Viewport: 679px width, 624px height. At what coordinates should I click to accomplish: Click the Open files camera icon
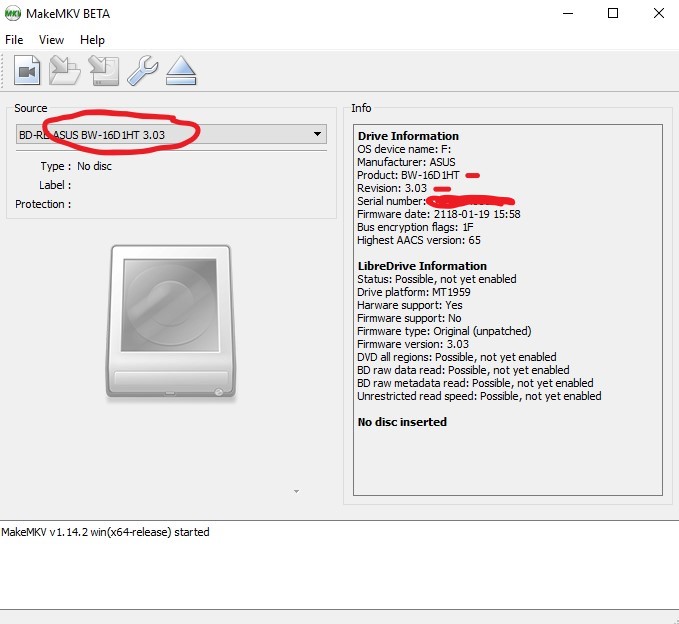point(27,71)
